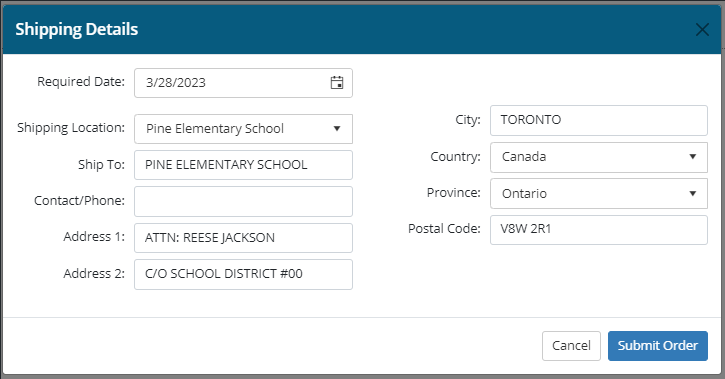This screenshot has width=725, height=379.
Task: Focus the City field containing TORONTO
Action: [x=599, y=120]
